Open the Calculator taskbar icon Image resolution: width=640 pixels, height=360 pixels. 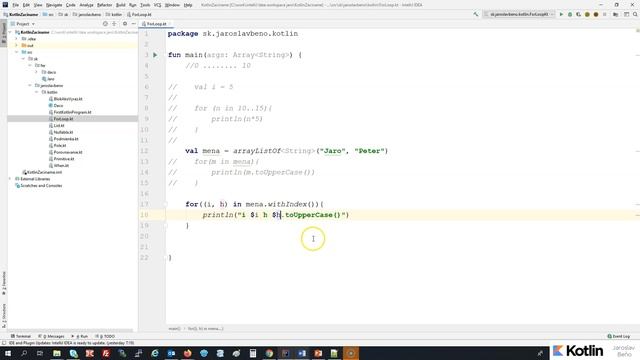pyautogui.click(x=253, y=353)
